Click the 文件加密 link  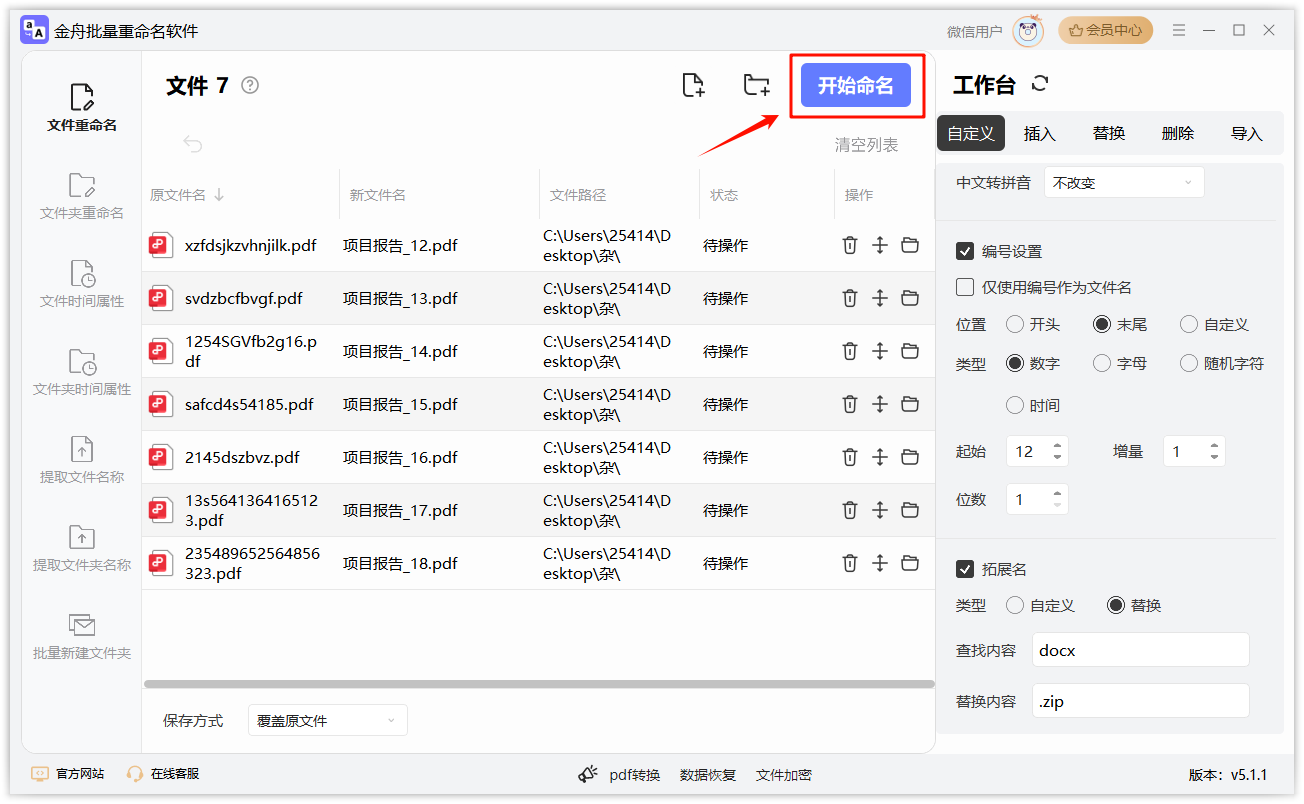coord(784,775)
